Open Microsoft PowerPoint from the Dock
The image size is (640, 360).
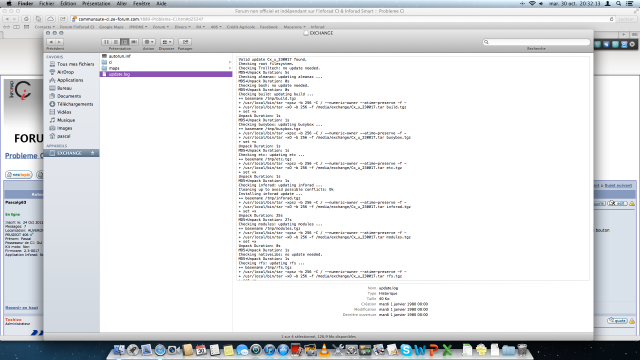433,350
